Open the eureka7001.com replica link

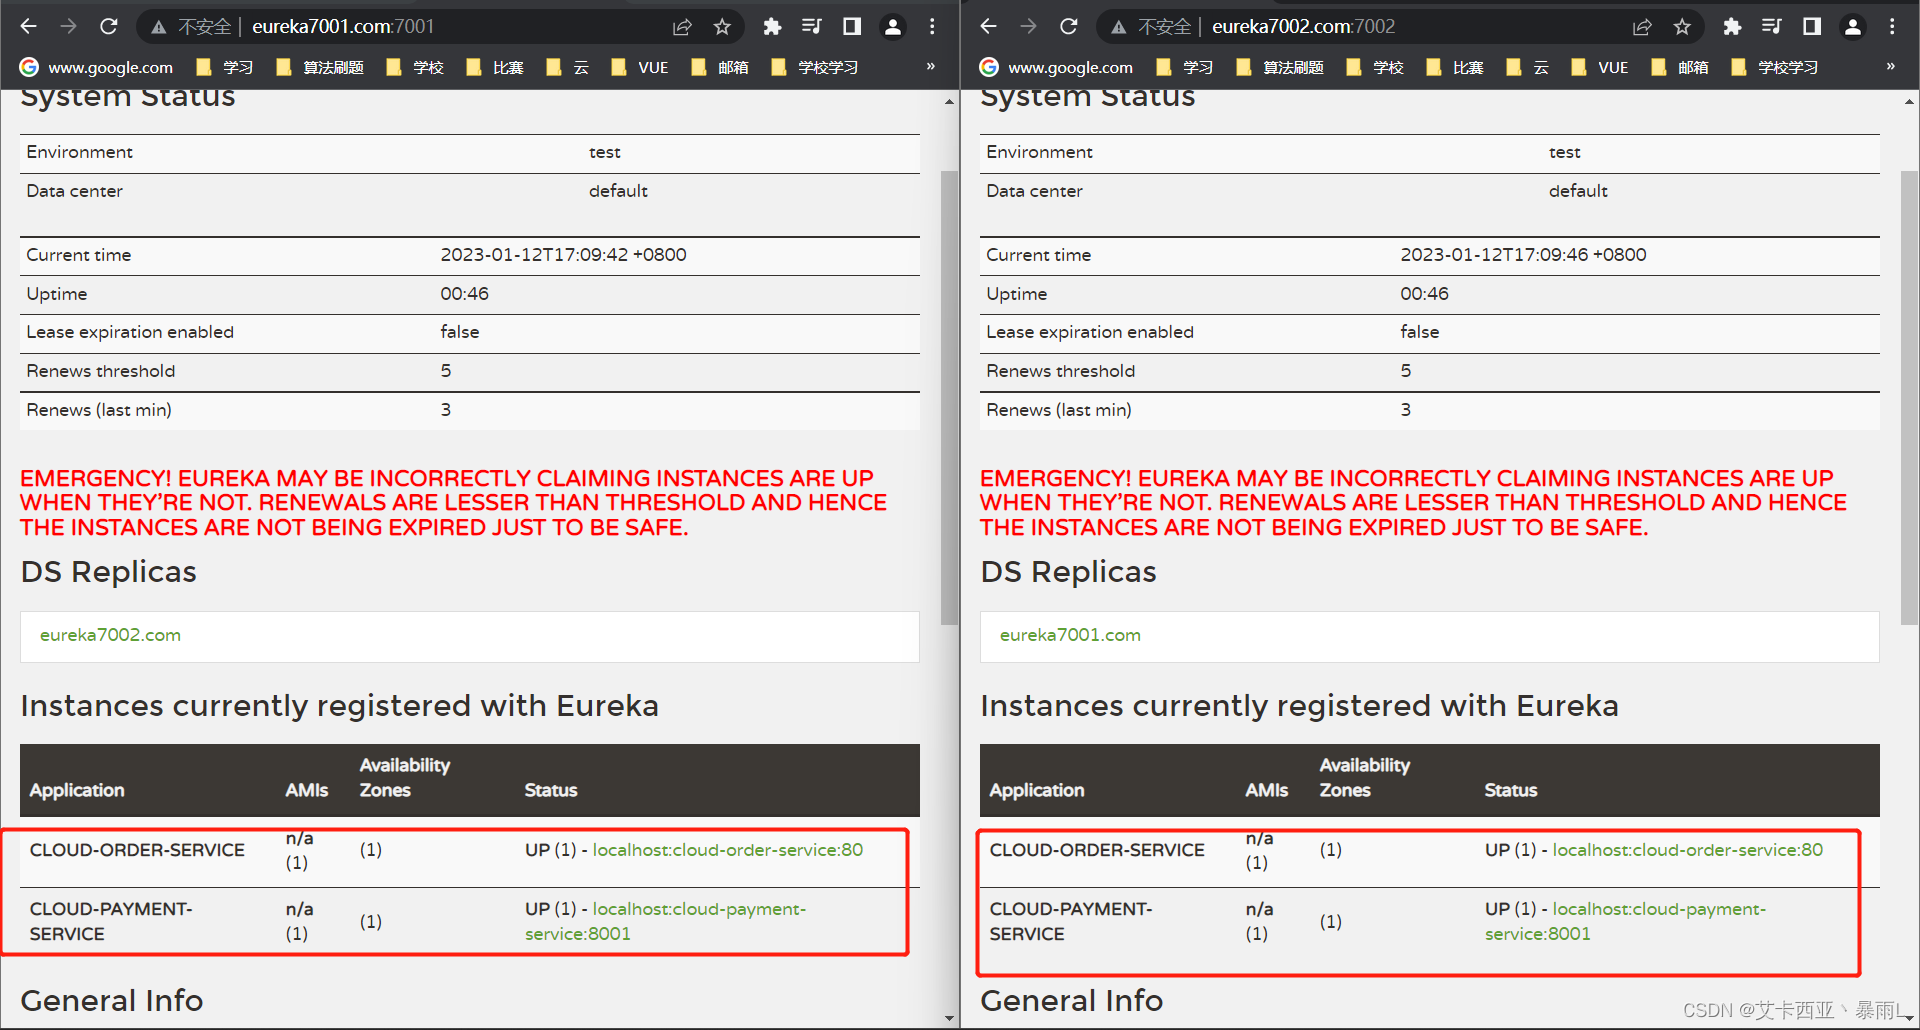click(x=1070, y=635)
